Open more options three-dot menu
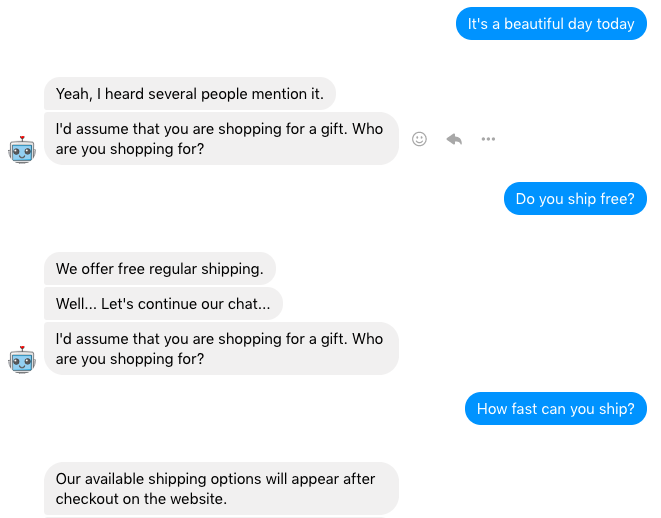 (488, 139)
